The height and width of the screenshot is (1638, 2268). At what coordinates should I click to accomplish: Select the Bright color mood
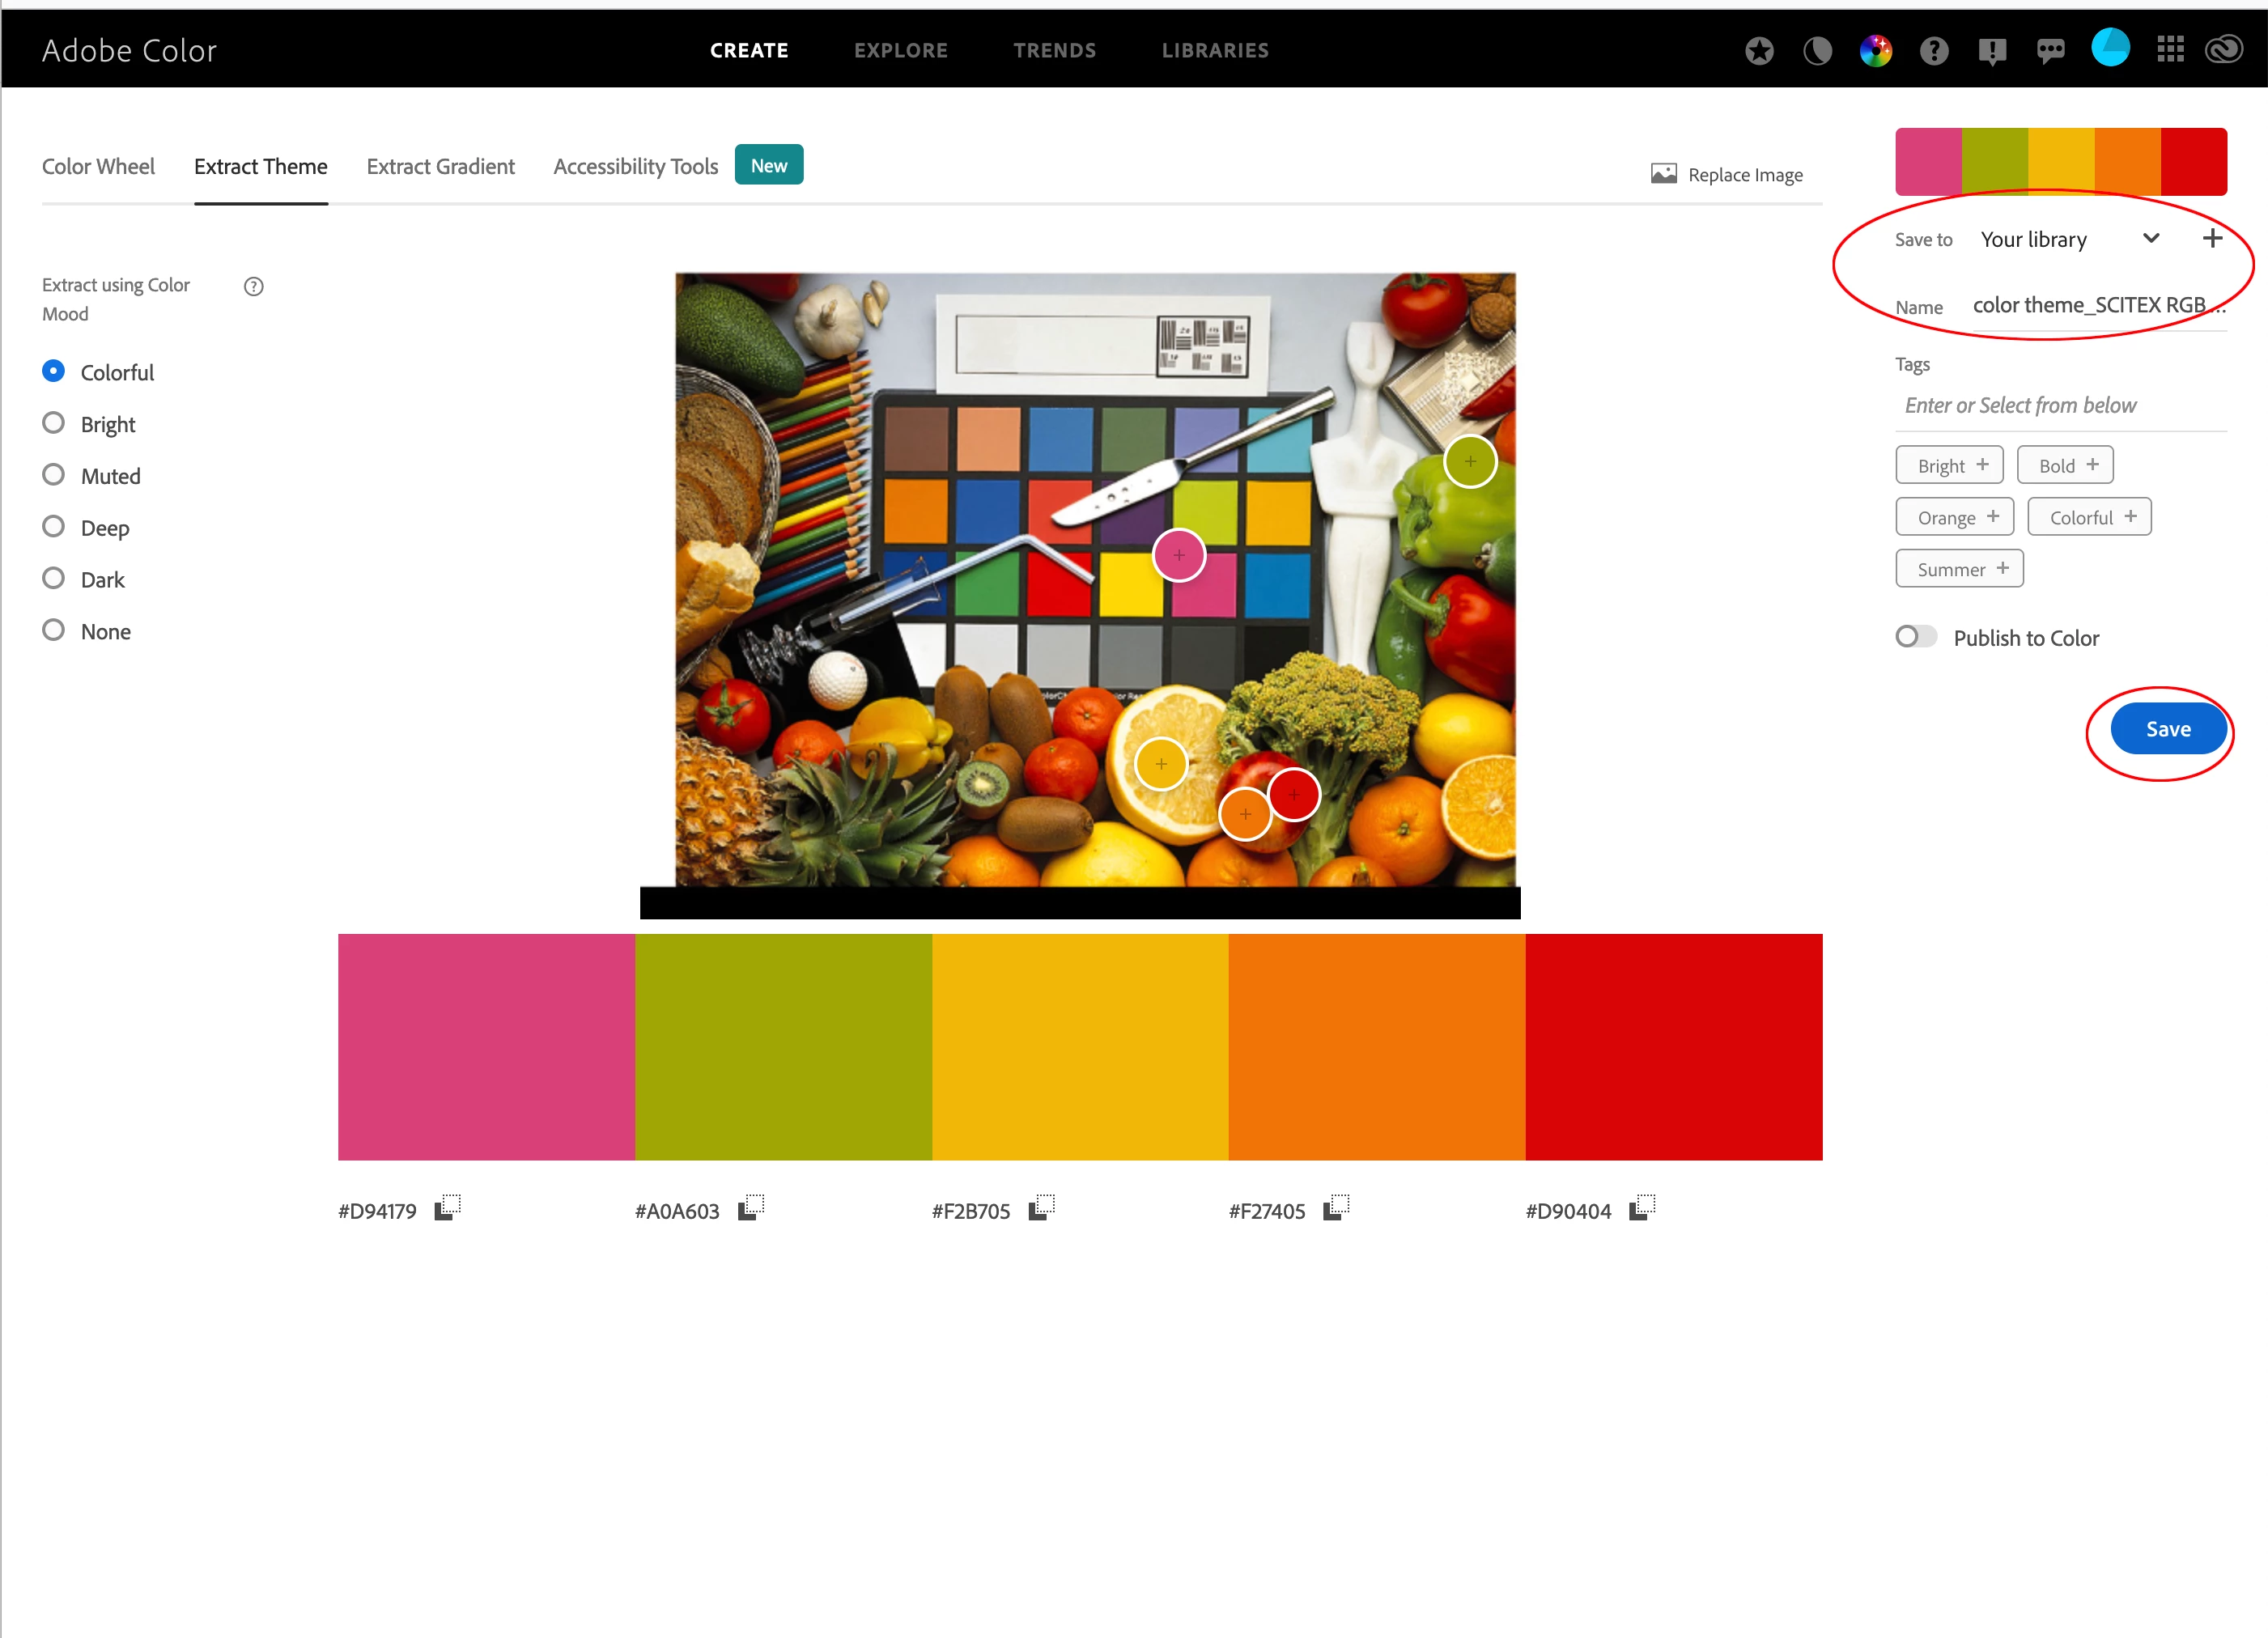tap(54, 423)
